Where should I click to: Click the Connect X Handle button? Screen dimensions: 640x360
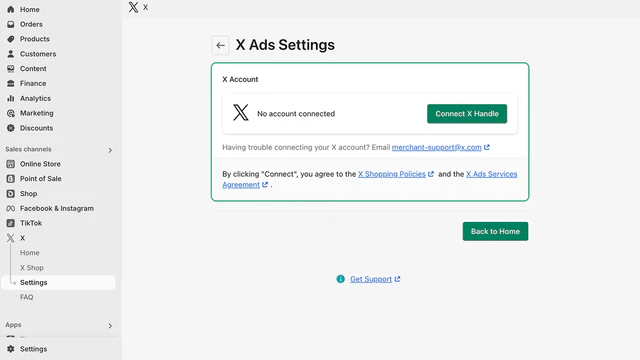(467, 113)
